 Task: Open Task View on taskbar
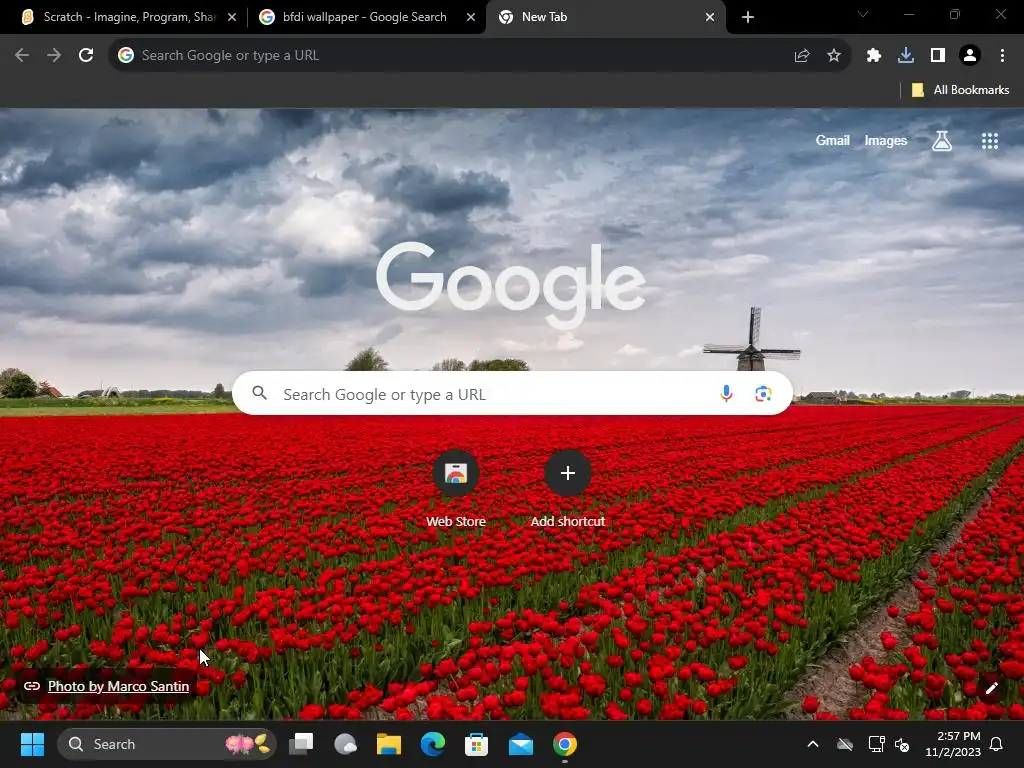click(x=301, y=744)
